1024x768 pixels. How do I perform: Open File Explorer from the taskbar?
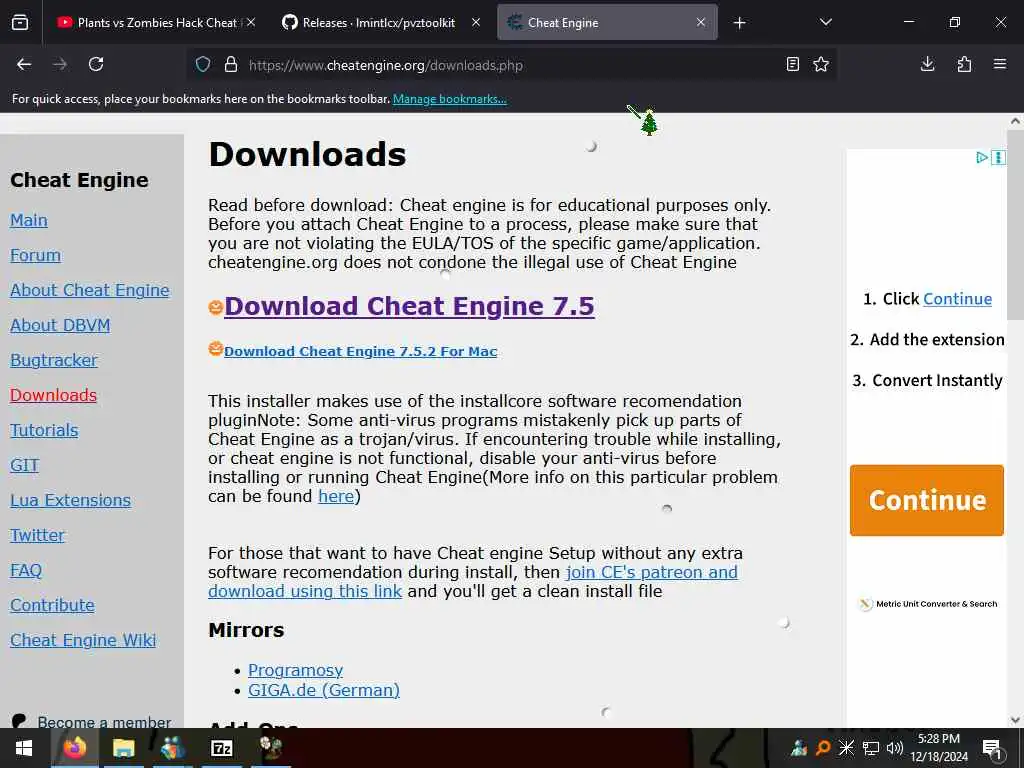point(123,748)
